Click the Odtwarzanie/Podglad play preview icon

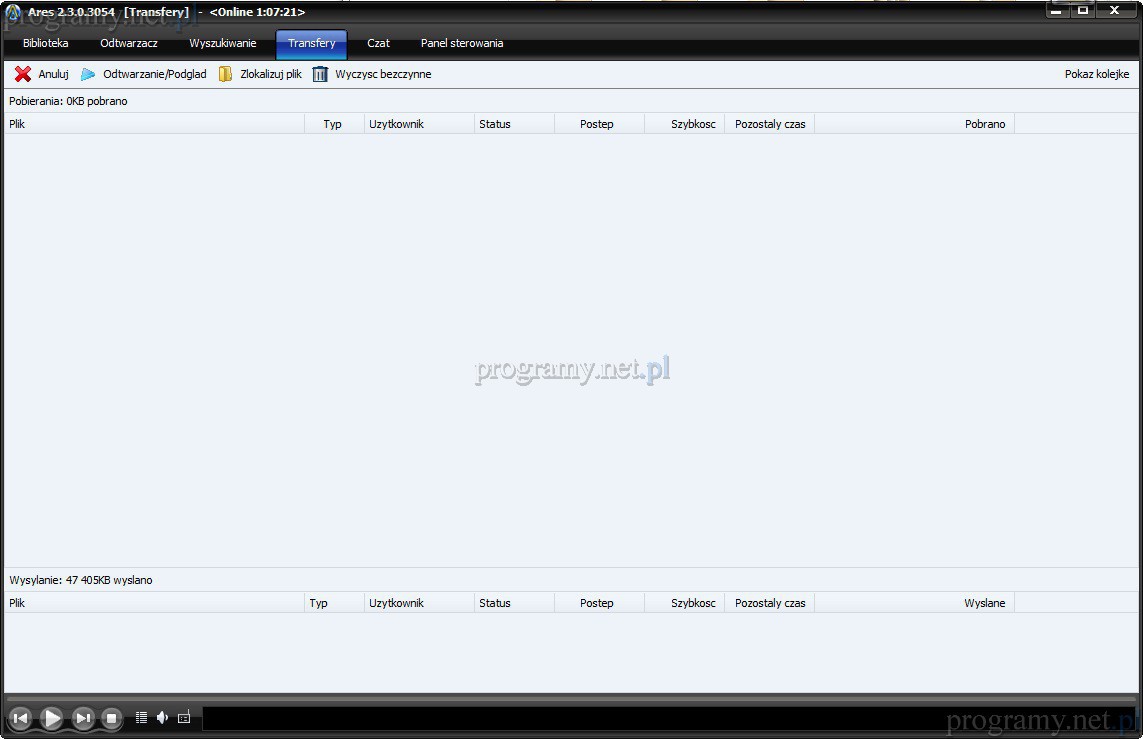88,74
